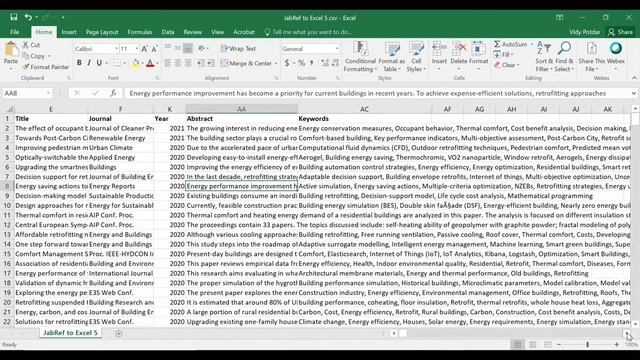Adjust the zoom slider handle
This screenshot has height=360, width=640.
pos(587,344)
